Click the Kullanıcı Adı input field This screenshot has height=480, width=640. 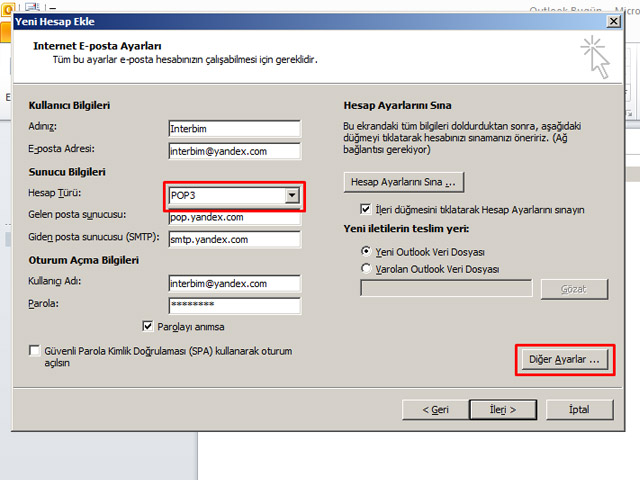click(x=235, y=283)
